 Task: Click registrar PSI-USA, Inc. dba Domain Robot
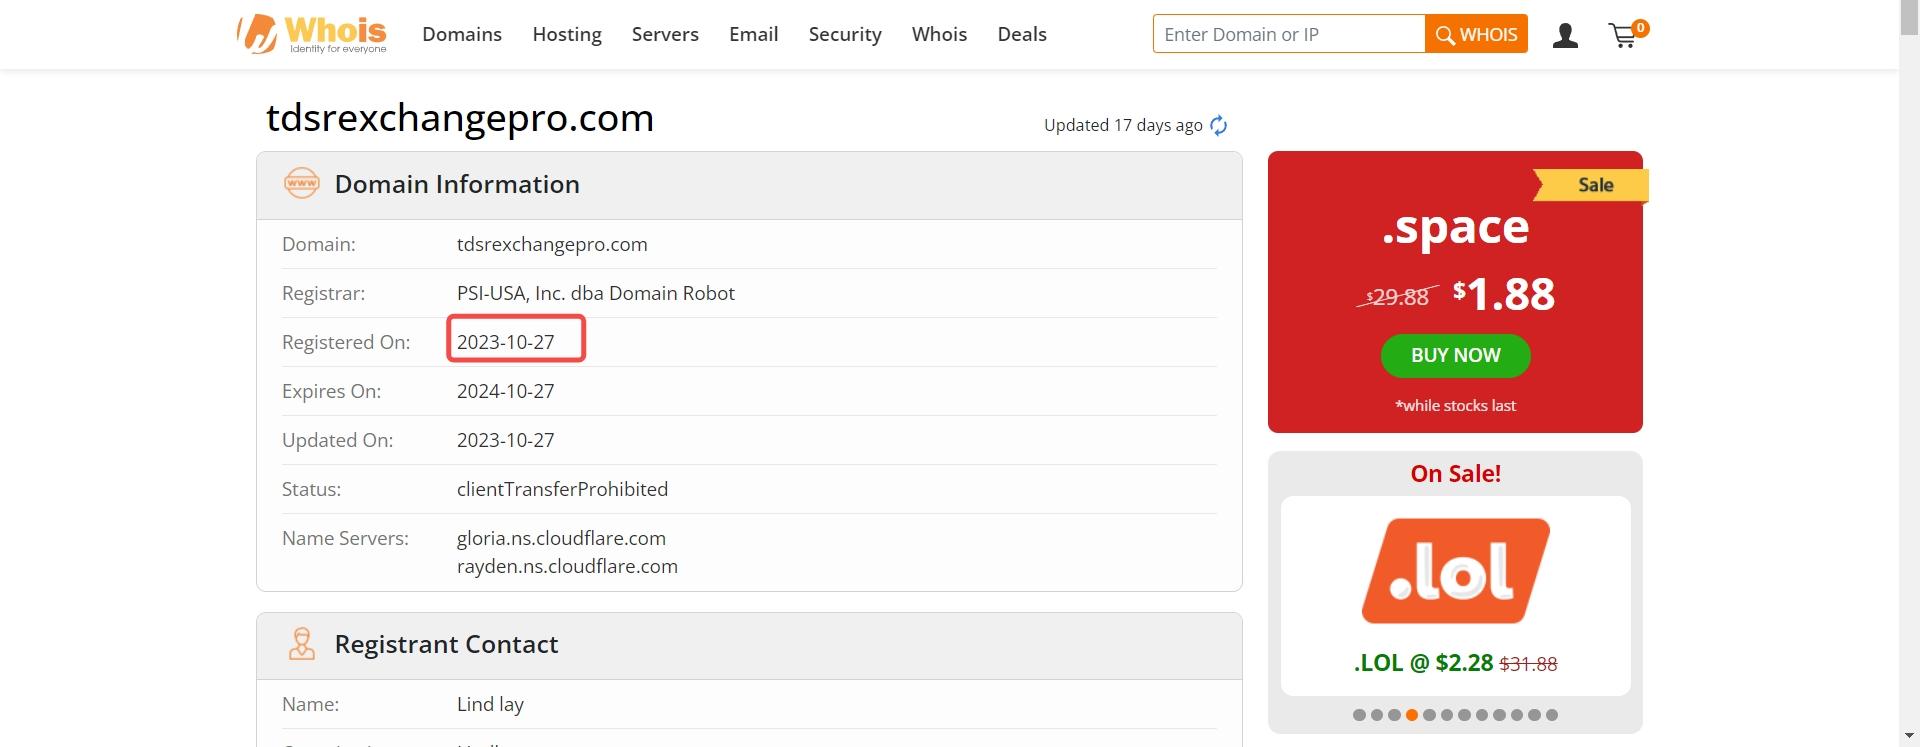pos(595,293)
